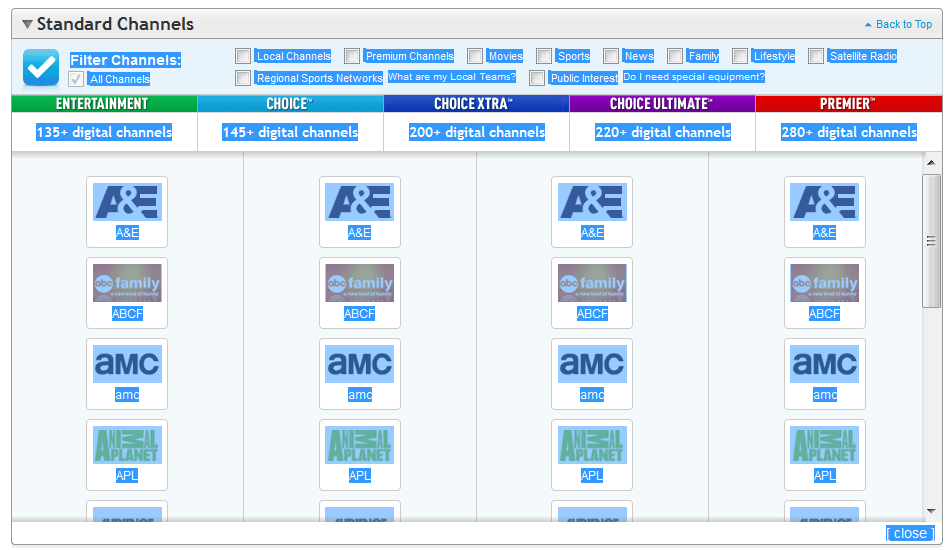Image resolution: width=948 pixels, height=550 pixels.
Task: Click the ABCF label in the fourth column
Action: 825,314
